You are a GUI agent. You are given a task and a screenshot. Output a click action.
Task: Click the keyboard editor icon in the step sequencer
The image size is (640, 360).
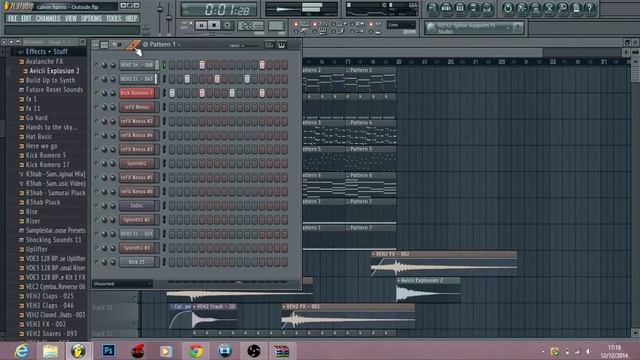(282, 45)
